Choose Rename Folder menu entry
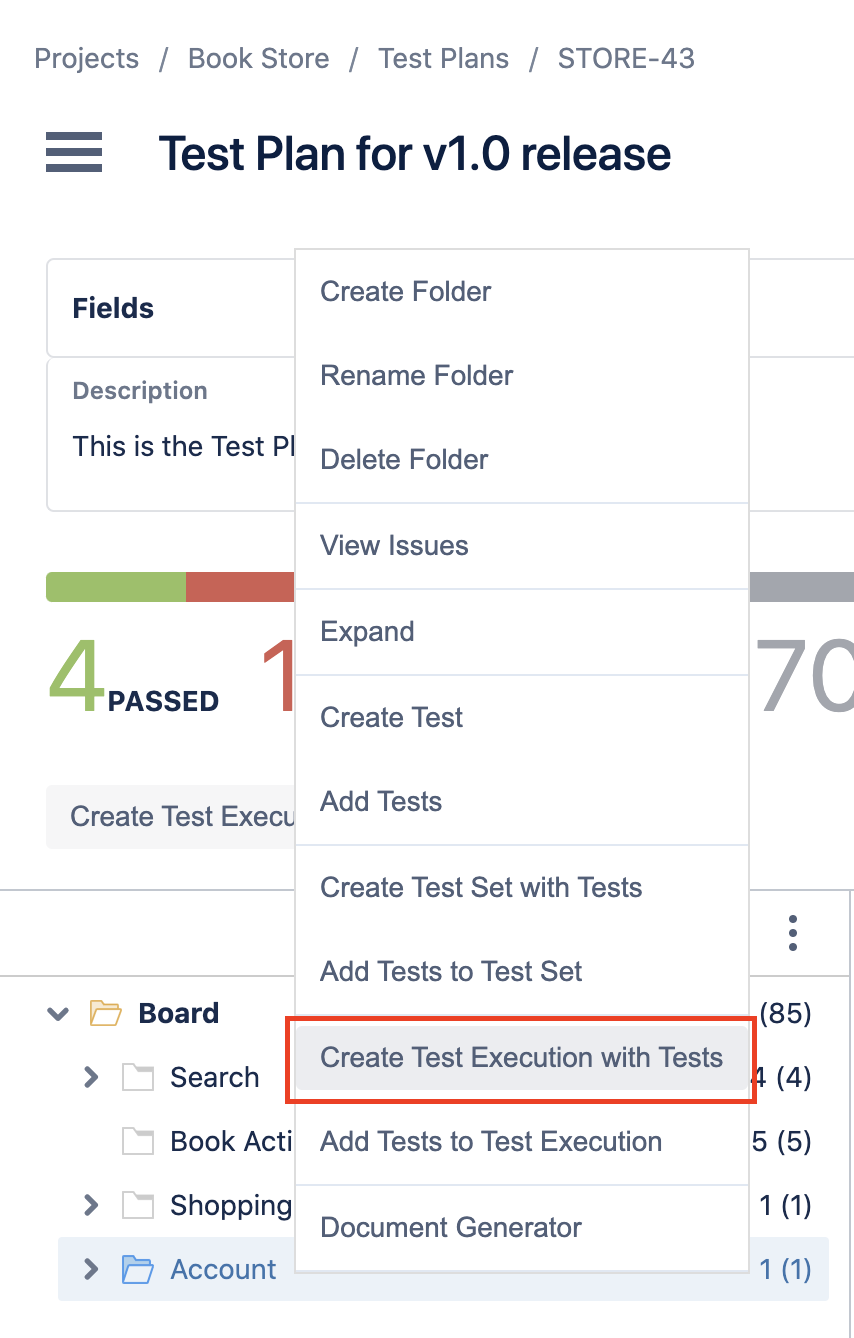This screenshot has width=854, height=1338. pyautogui.click(x=521, y=376)
